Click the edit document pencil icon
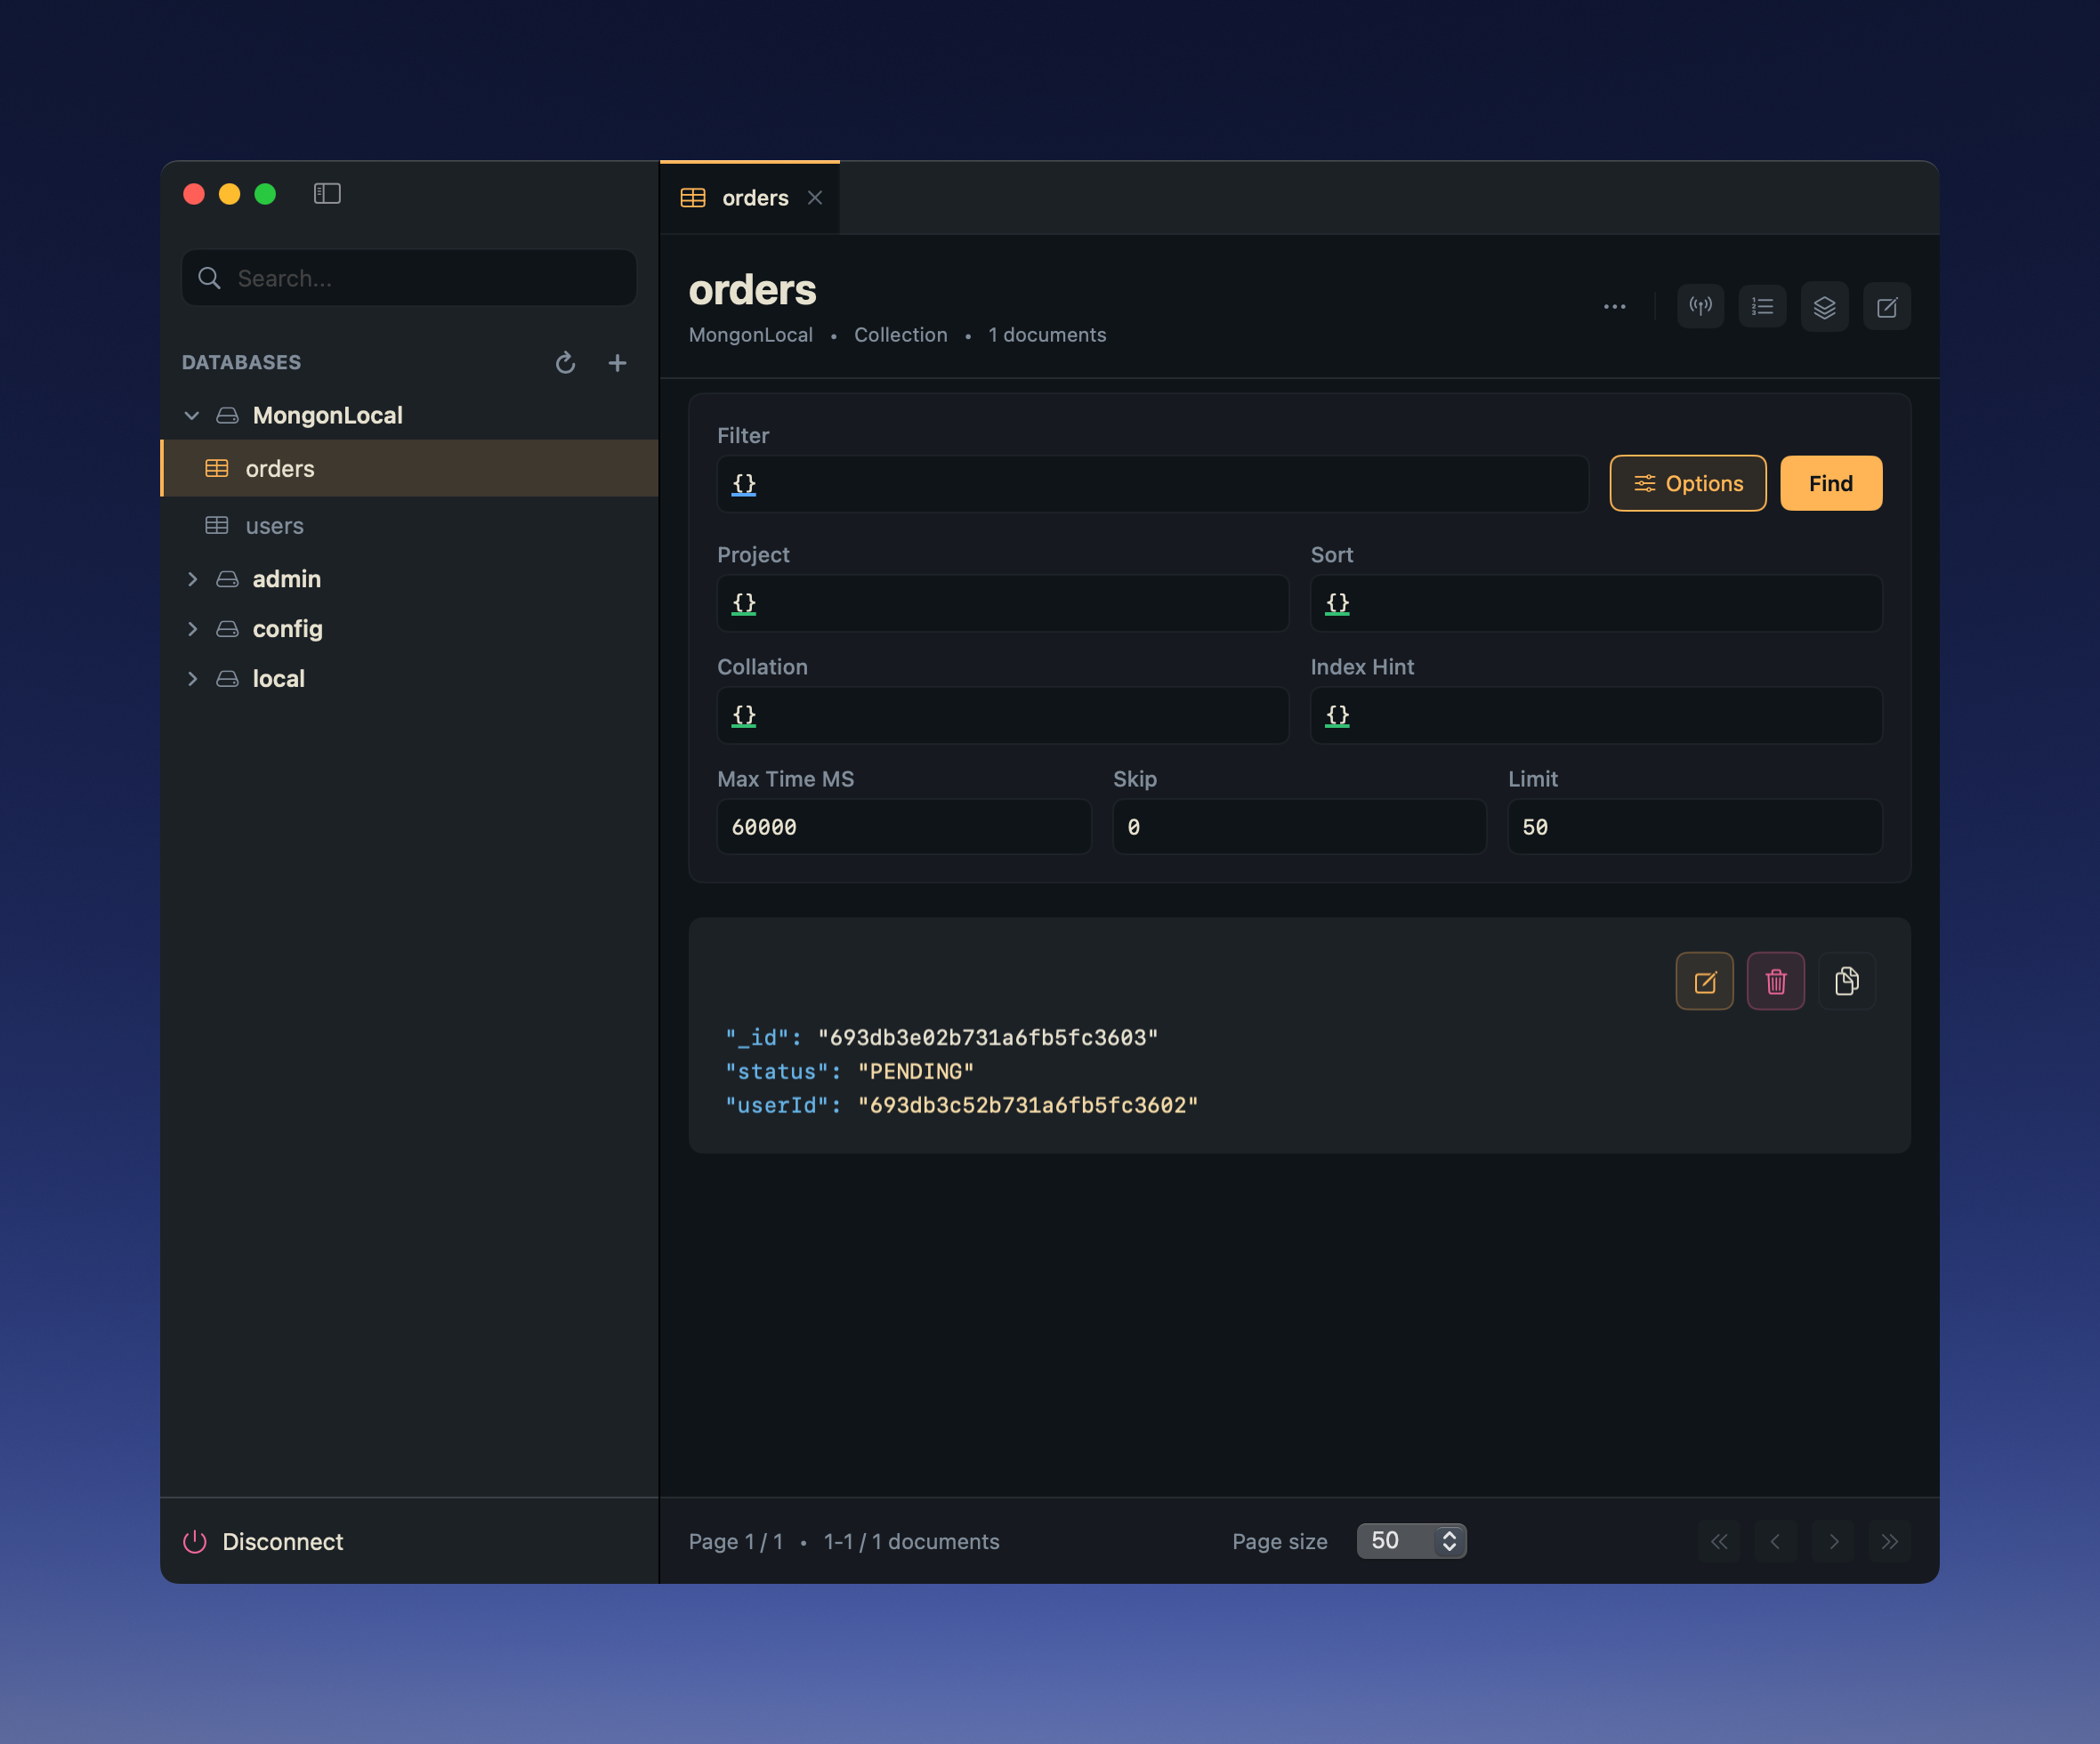Viewport: 2100px width, 1744px height. 1704,981
